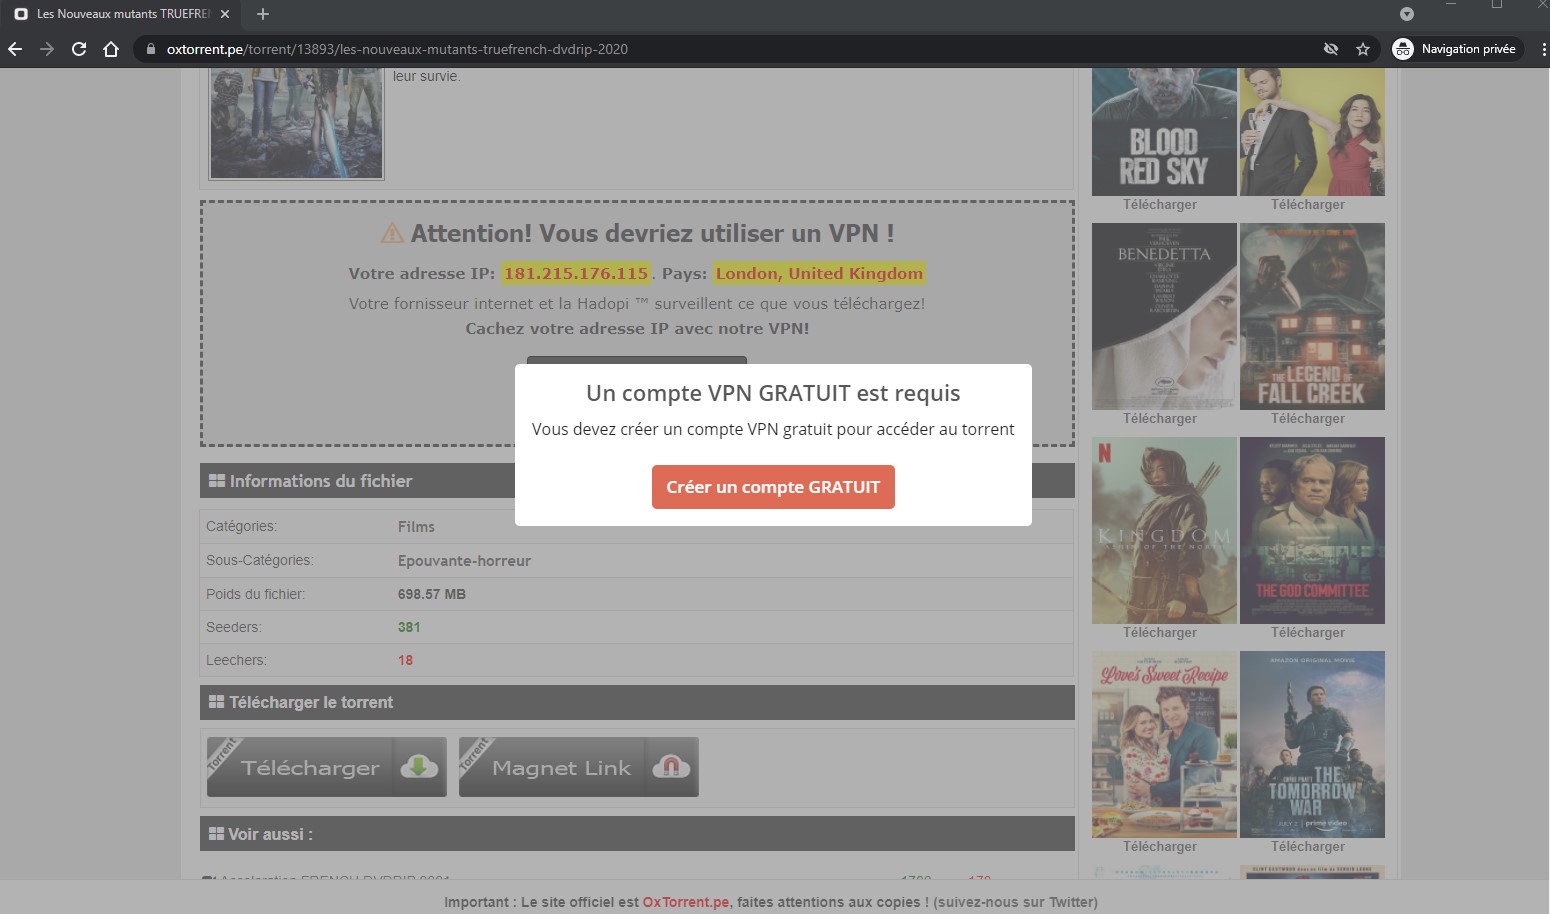Screen dimensions: 1550x914
Task: Click the warning triangle icon beside Attention
Action: [x=392, y=233]
